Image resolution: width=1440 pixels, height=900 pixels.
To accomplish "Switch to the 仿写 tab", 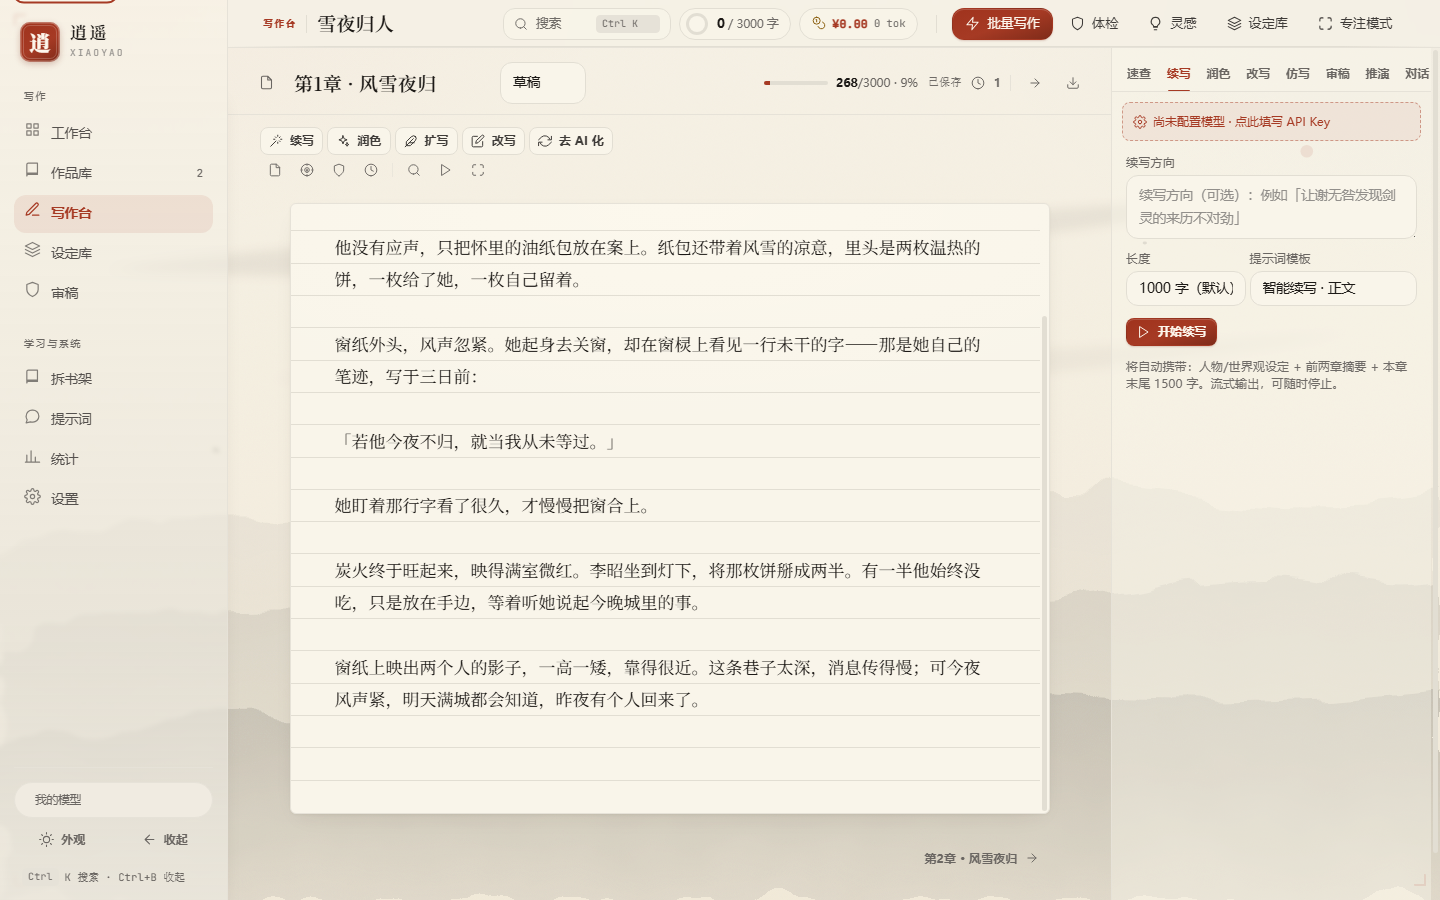I will tap(1298, 74).
